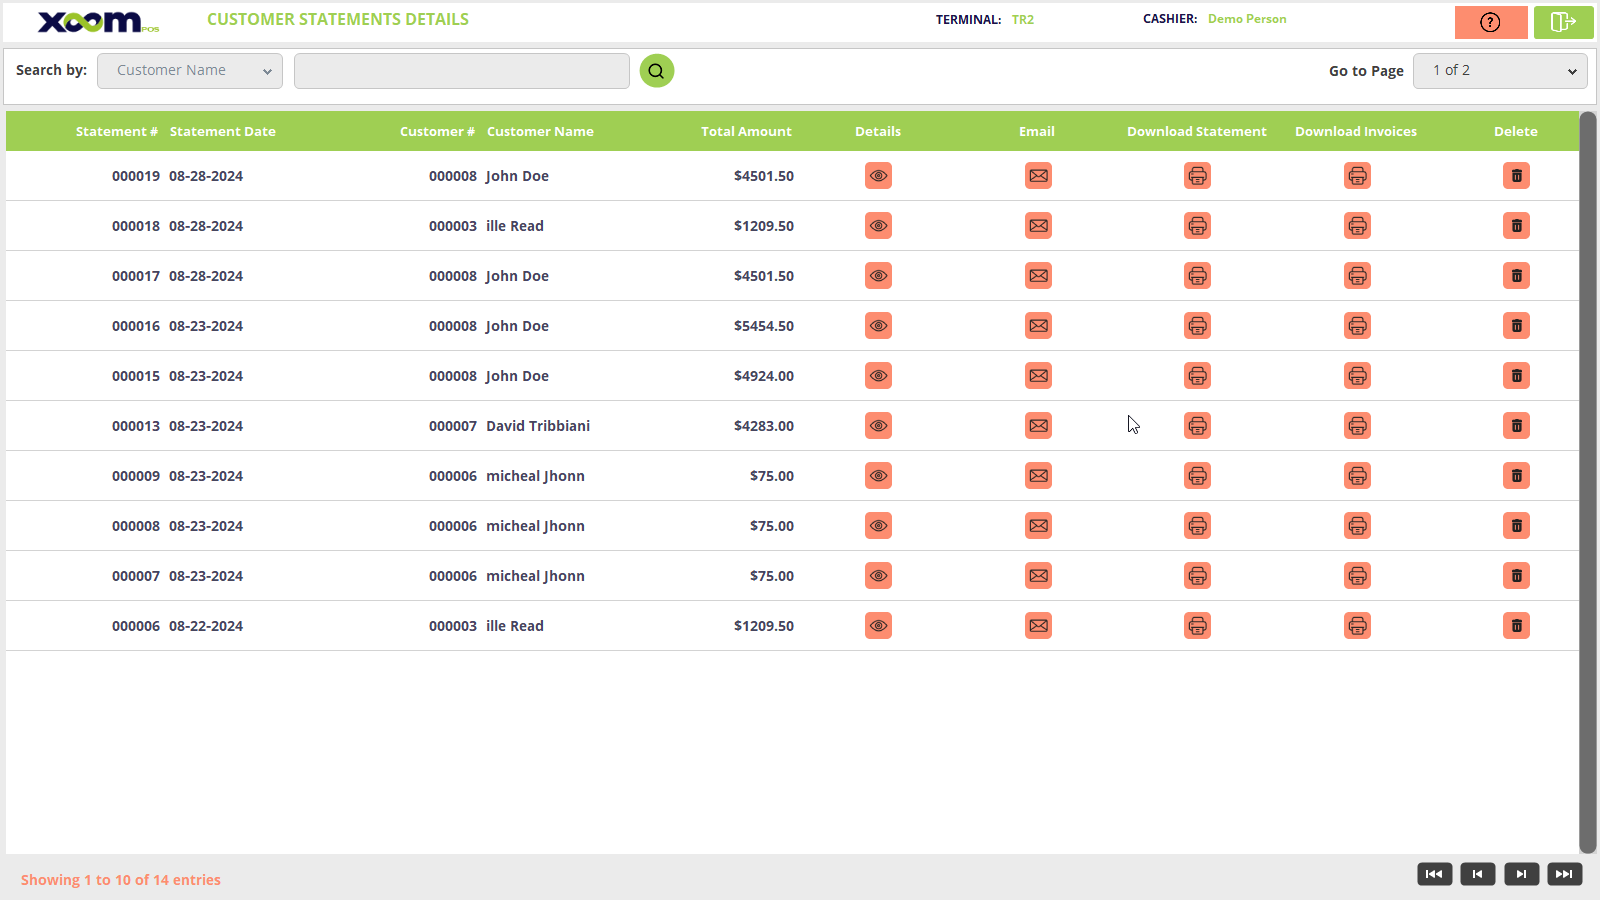The image size is (1600, 900).
Task: Download invoices for statement 000016
Action: pos(1357,326)
